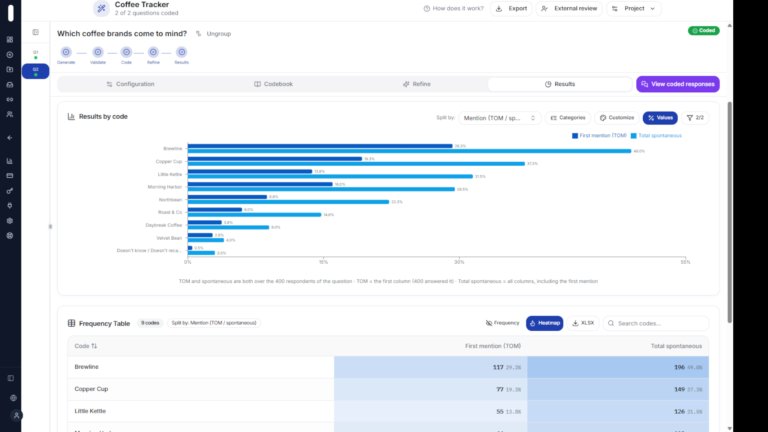Click the credit card icon in the sidebar

coord(10,176)
